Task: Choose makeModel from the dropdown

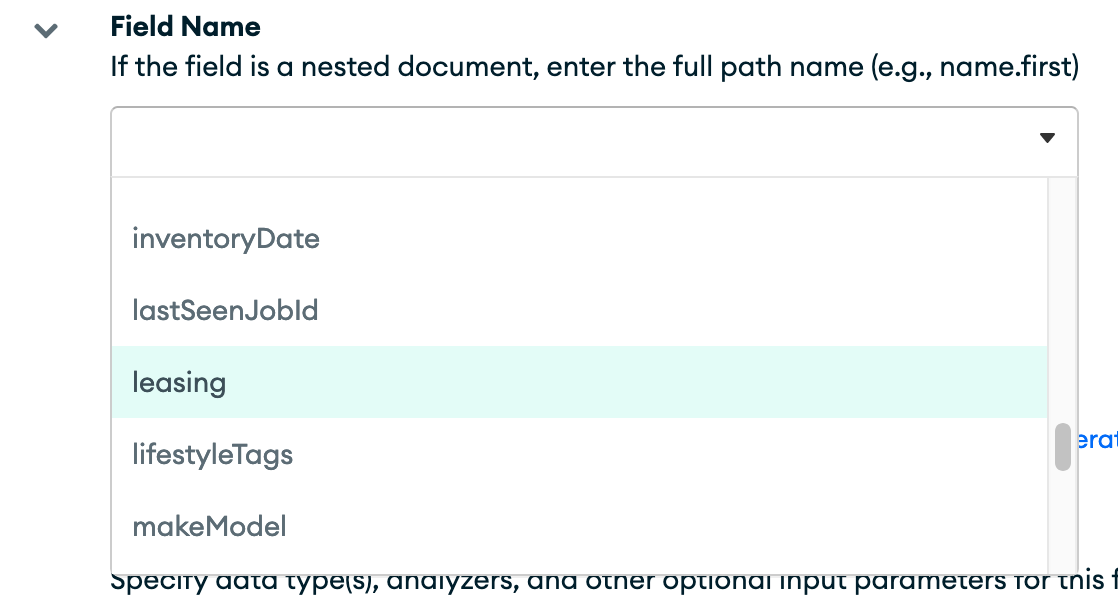Action: point(209,526)
